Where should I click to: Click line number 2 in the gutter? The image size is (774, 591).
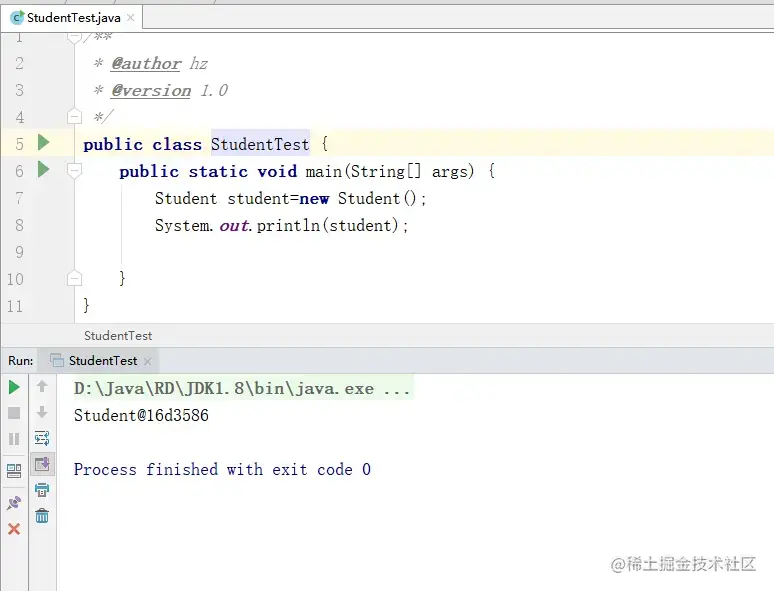tap(19, 63)
